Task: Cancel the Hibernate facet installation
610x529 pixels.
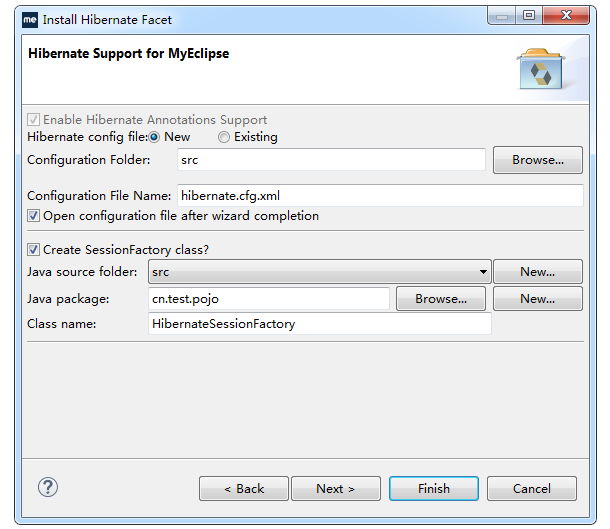Action: pyautogui.click(x=532, y=489)
